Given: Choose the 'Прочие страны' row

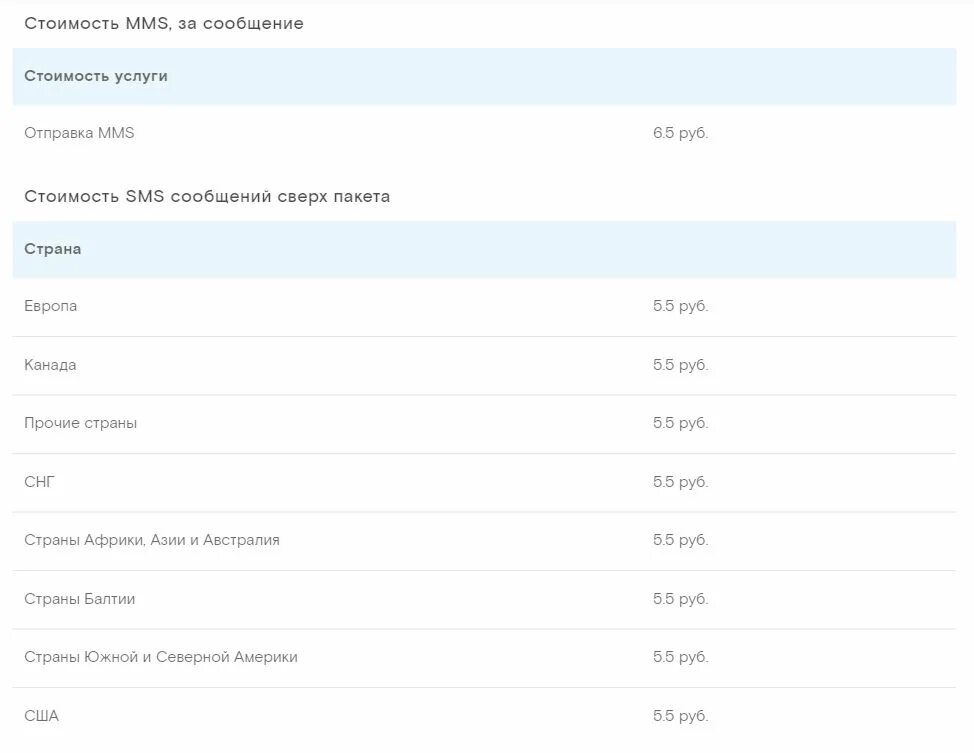Looking at the screenshot, I should (485, 424).
